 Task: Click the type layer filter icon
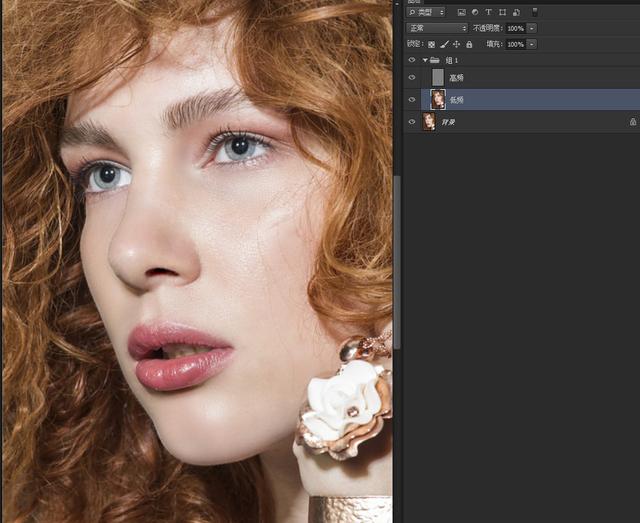coord(488,12)
